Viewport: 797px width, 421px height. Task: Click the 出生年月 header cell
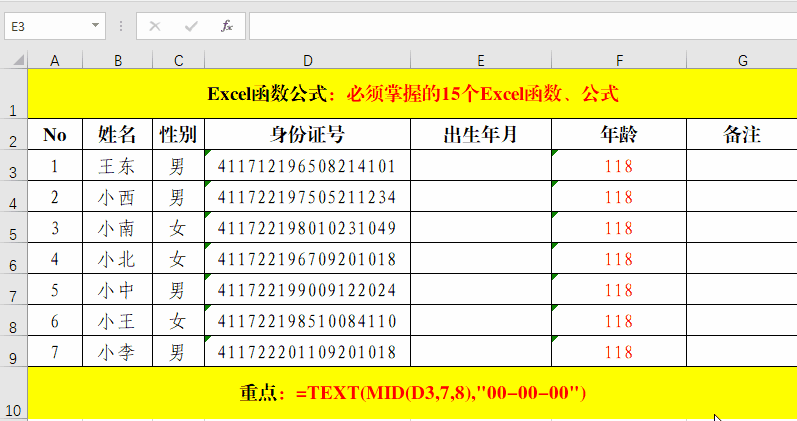tap(481, 135)
